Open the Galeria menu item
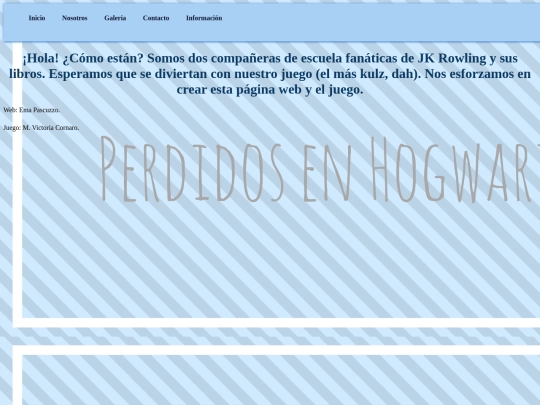 click(115, 18)
